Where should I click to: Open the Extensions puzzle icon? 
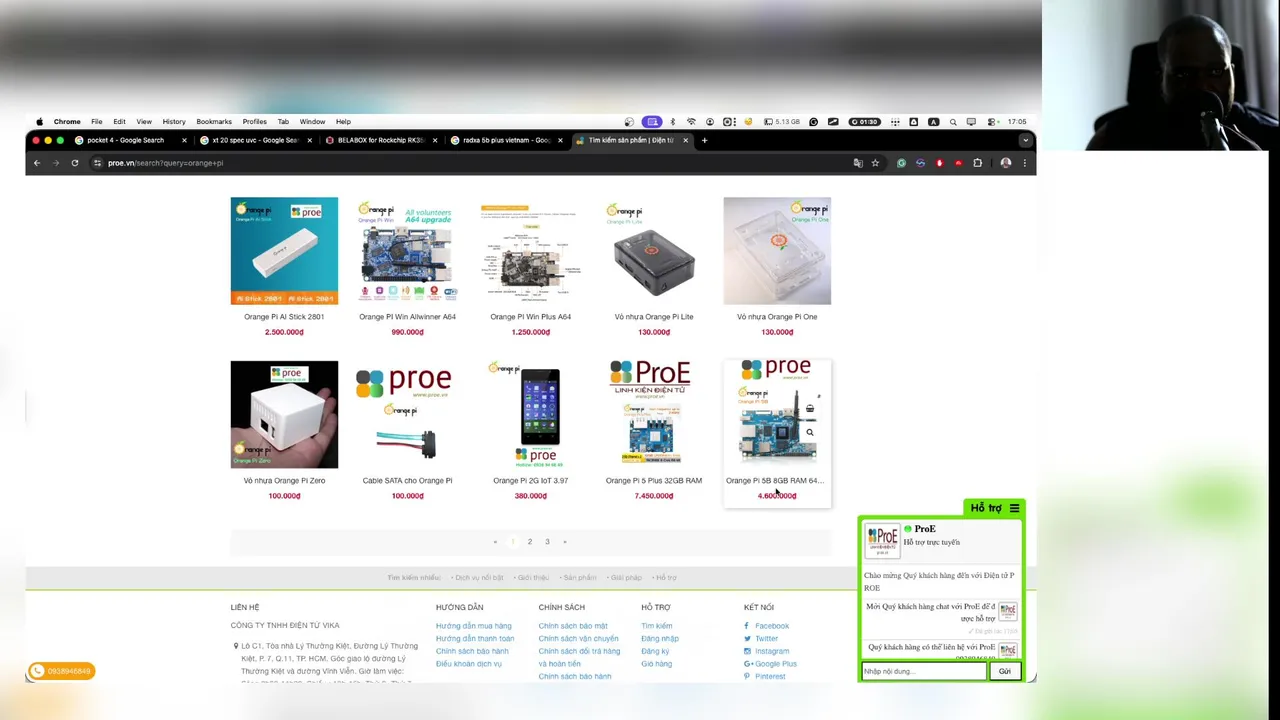point(978,163)
